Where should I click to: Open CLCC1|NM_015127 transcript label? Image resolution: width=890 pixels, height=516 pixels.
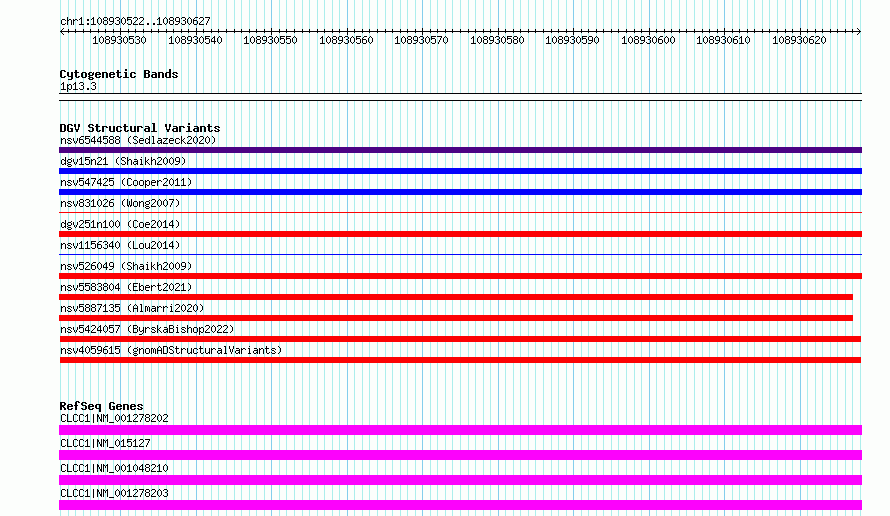pos(105,443)
